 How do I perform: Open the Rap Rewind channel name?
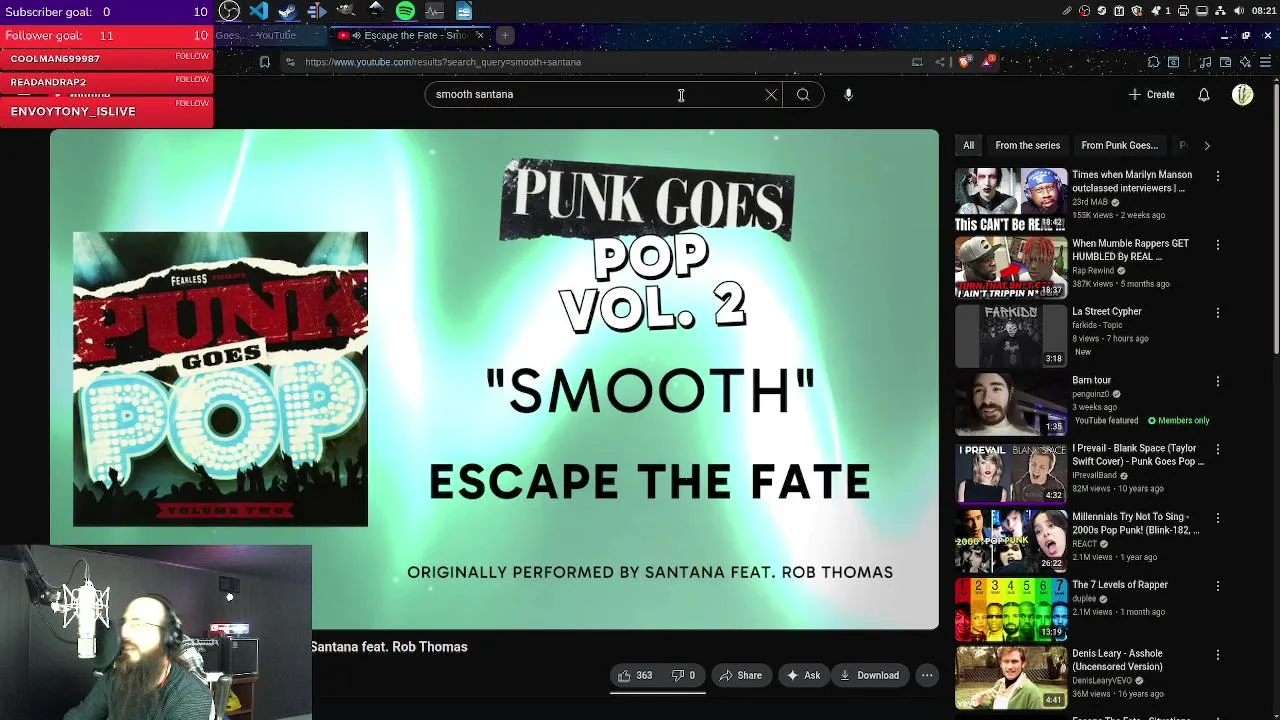(1093, 270)
